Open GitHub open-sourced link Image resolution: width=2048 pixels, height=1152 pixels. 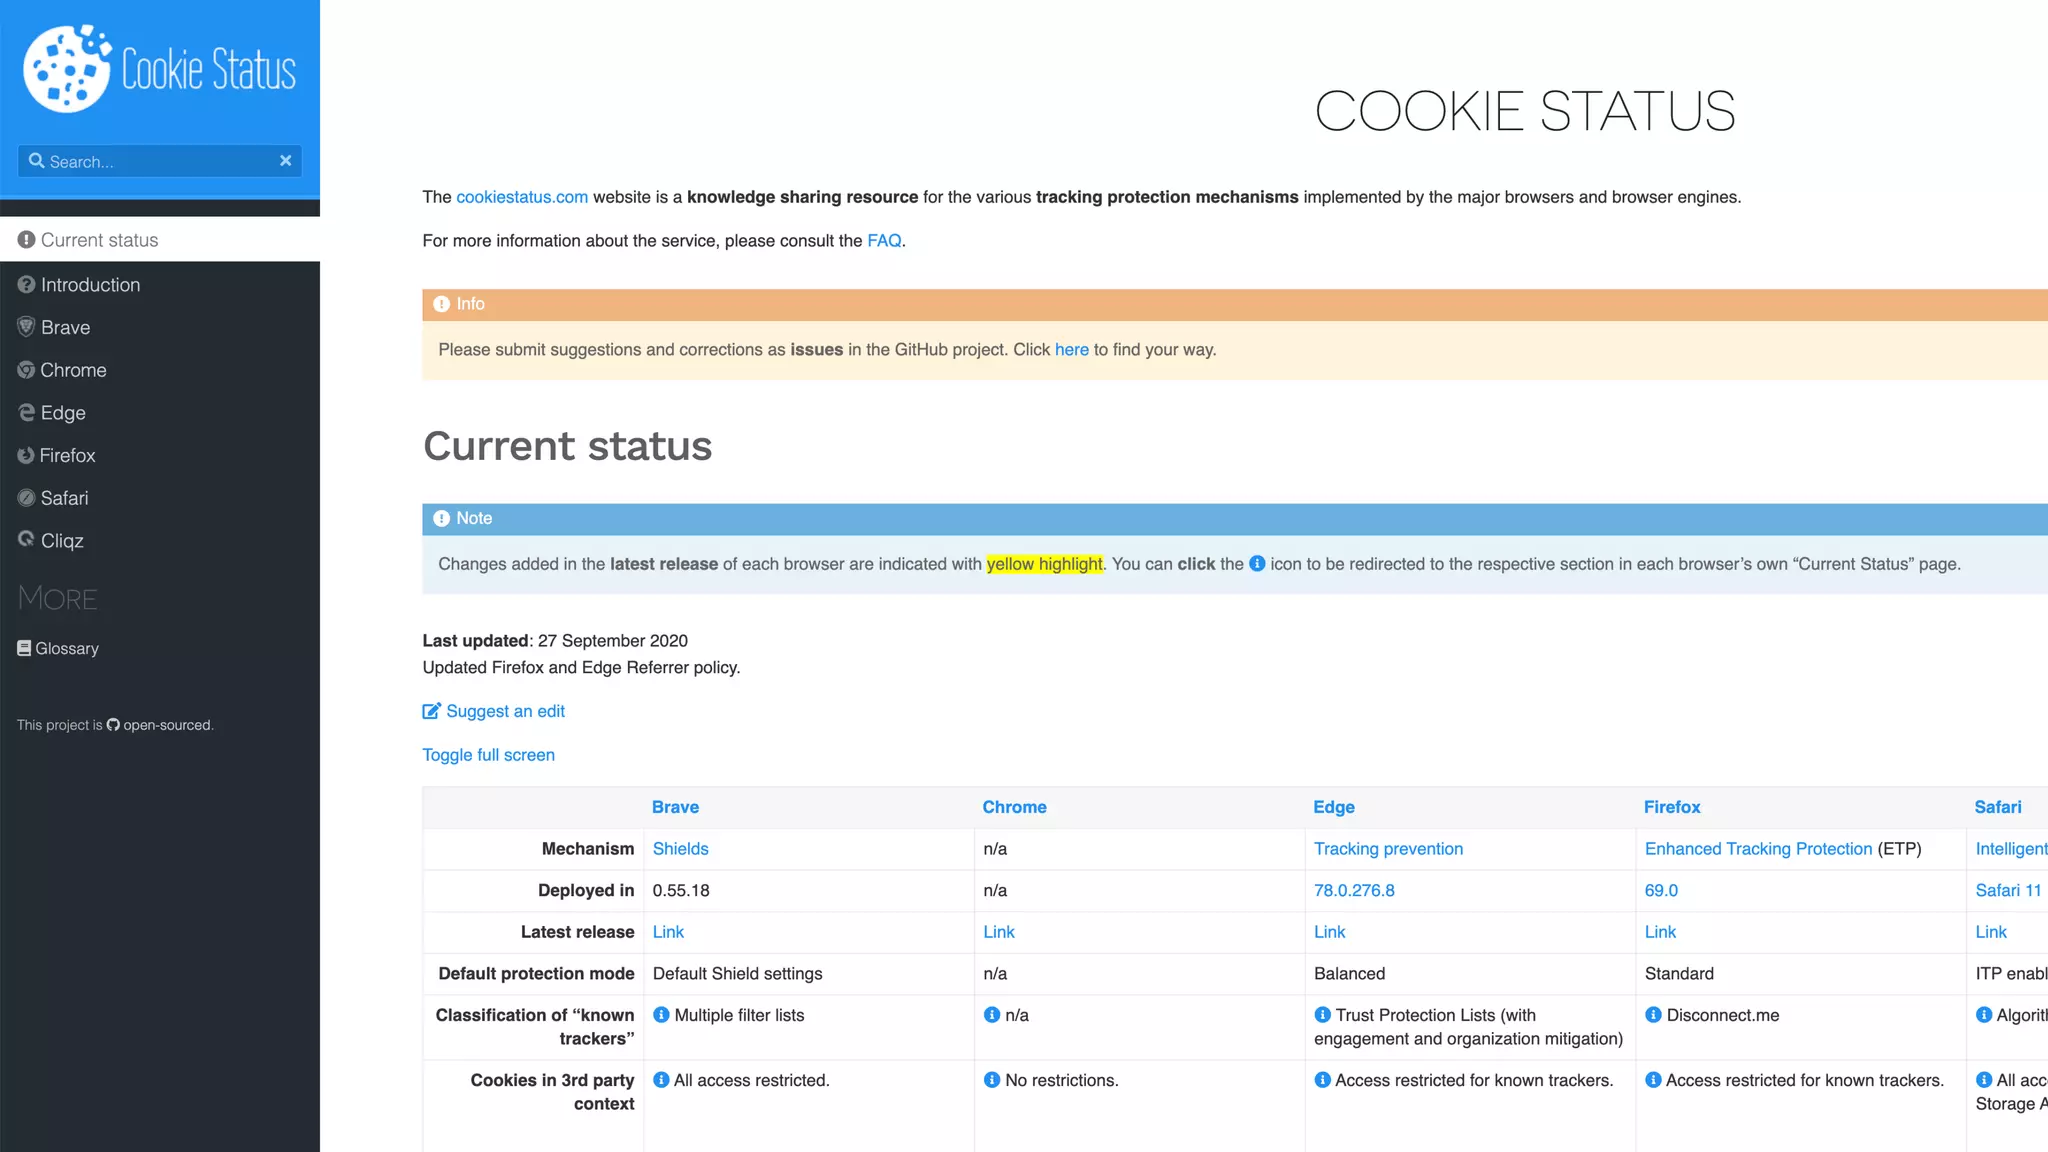pos(160,725)
